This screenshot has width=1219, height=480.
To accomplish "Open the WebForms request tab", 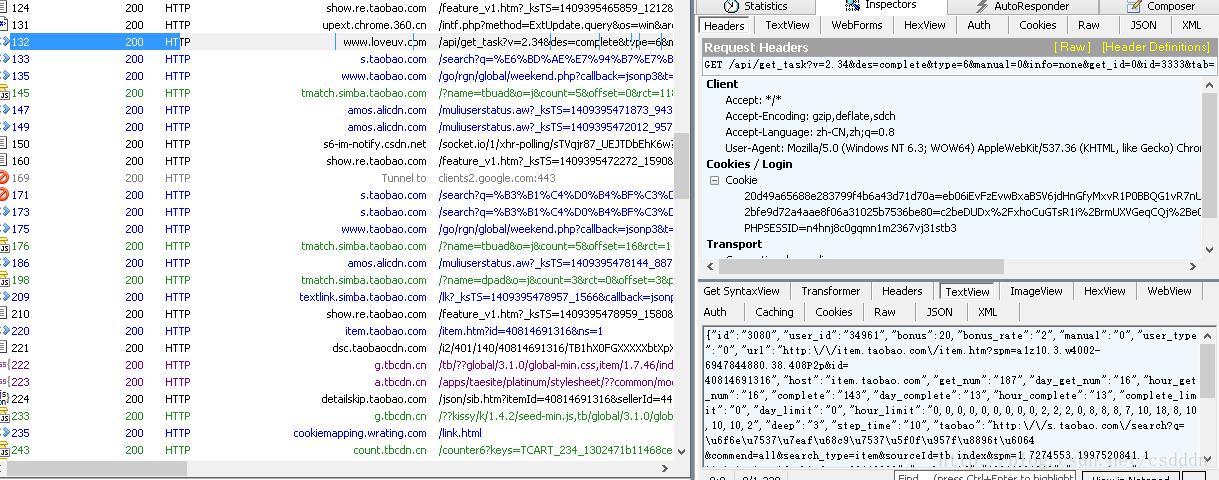I will pos(857,25).
